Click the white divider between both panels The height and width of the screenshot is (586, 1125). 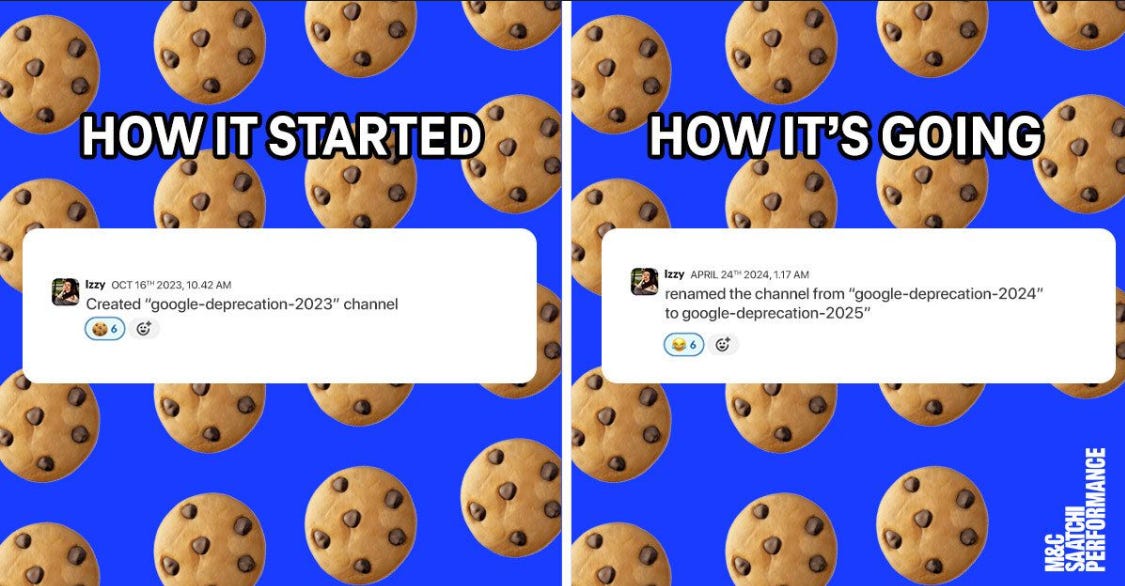tap(567, 293)
